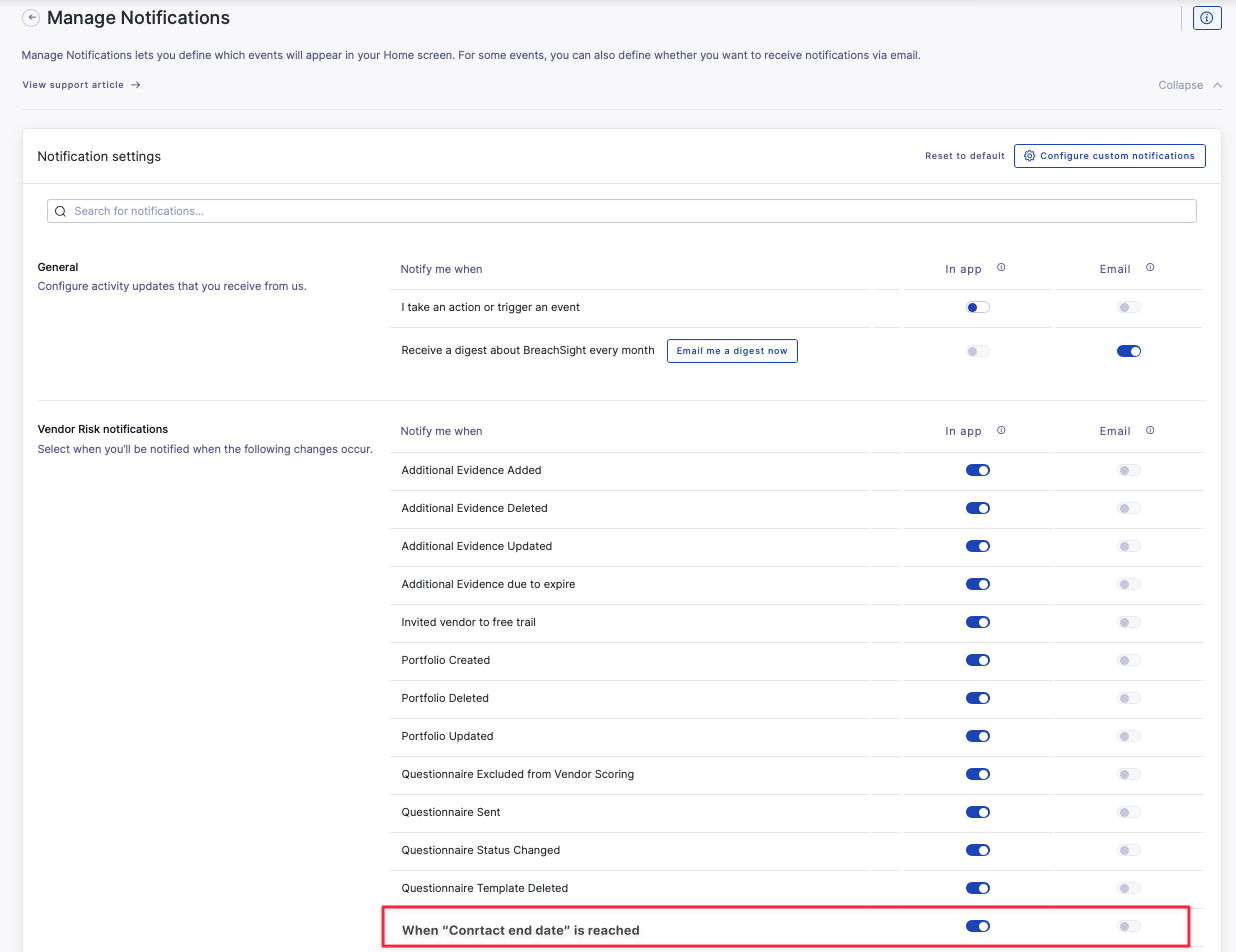Collapse the page description section
This screenshot has width=1236, height=952.
point(1190,85)
